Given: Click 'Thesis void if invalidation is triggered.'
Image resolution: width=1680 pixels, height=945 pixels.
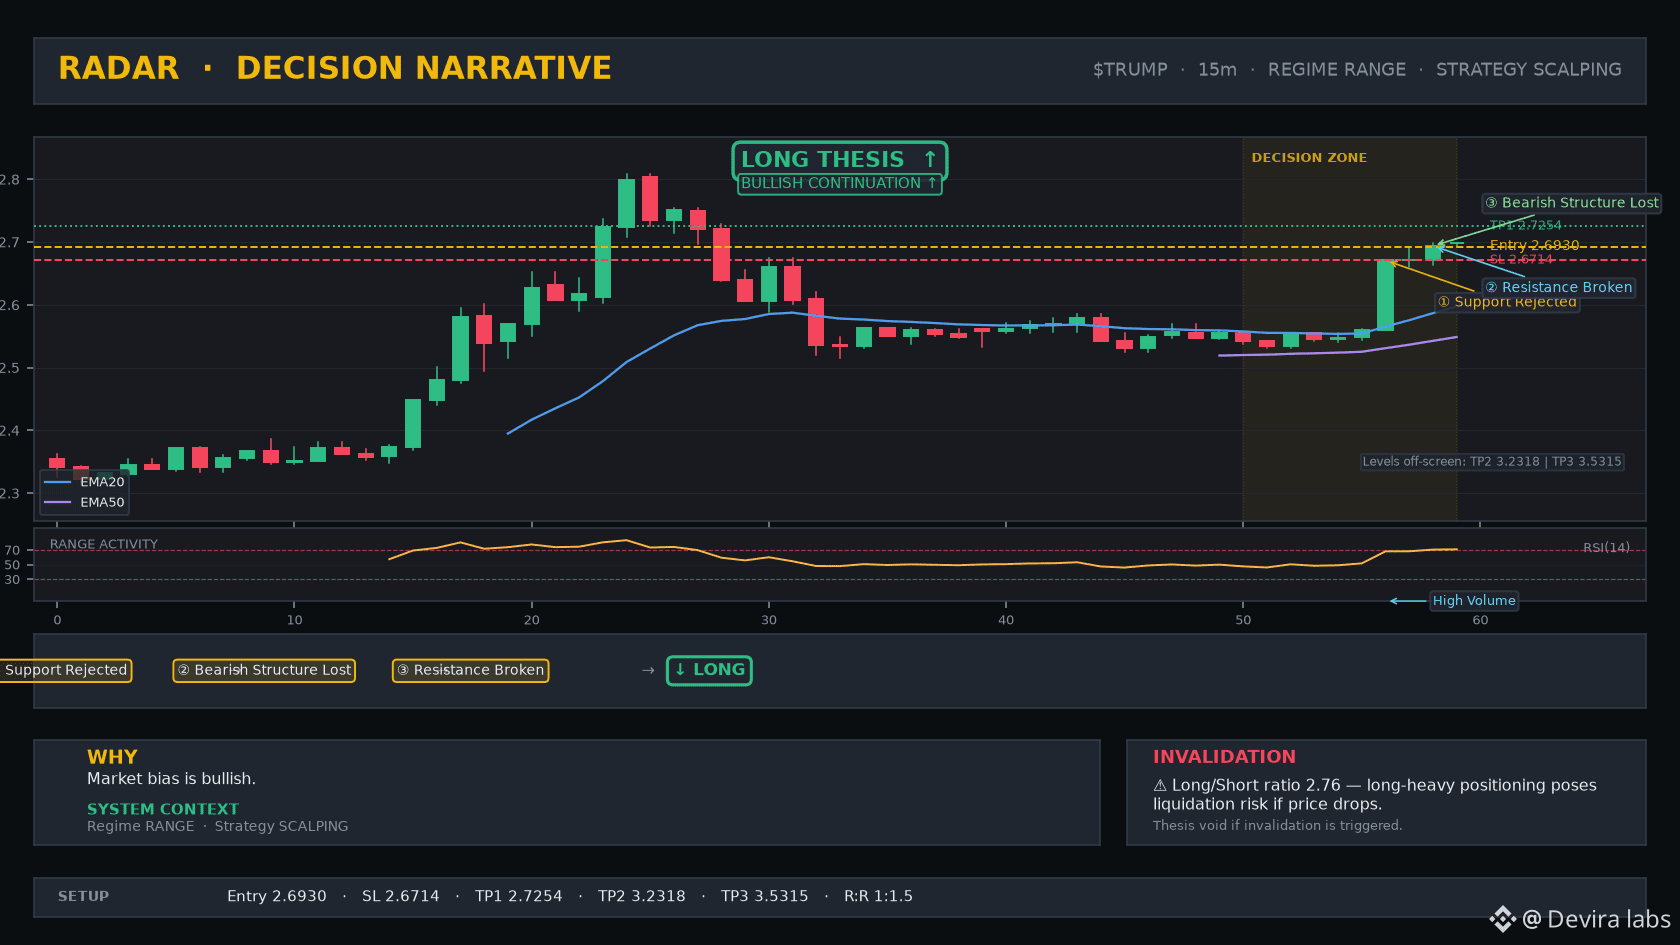Looking at the screenshot, I should [1277, 826].
